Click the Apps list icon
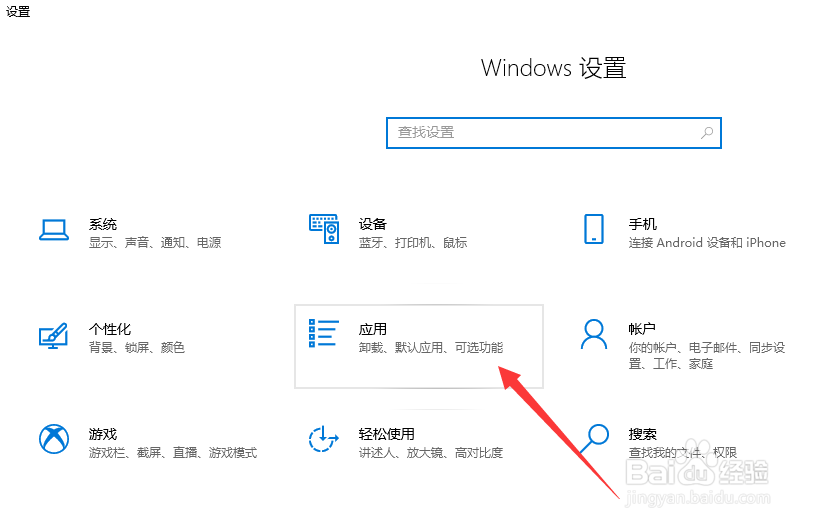Screen dimensions: 815x526 click(324, 333)
